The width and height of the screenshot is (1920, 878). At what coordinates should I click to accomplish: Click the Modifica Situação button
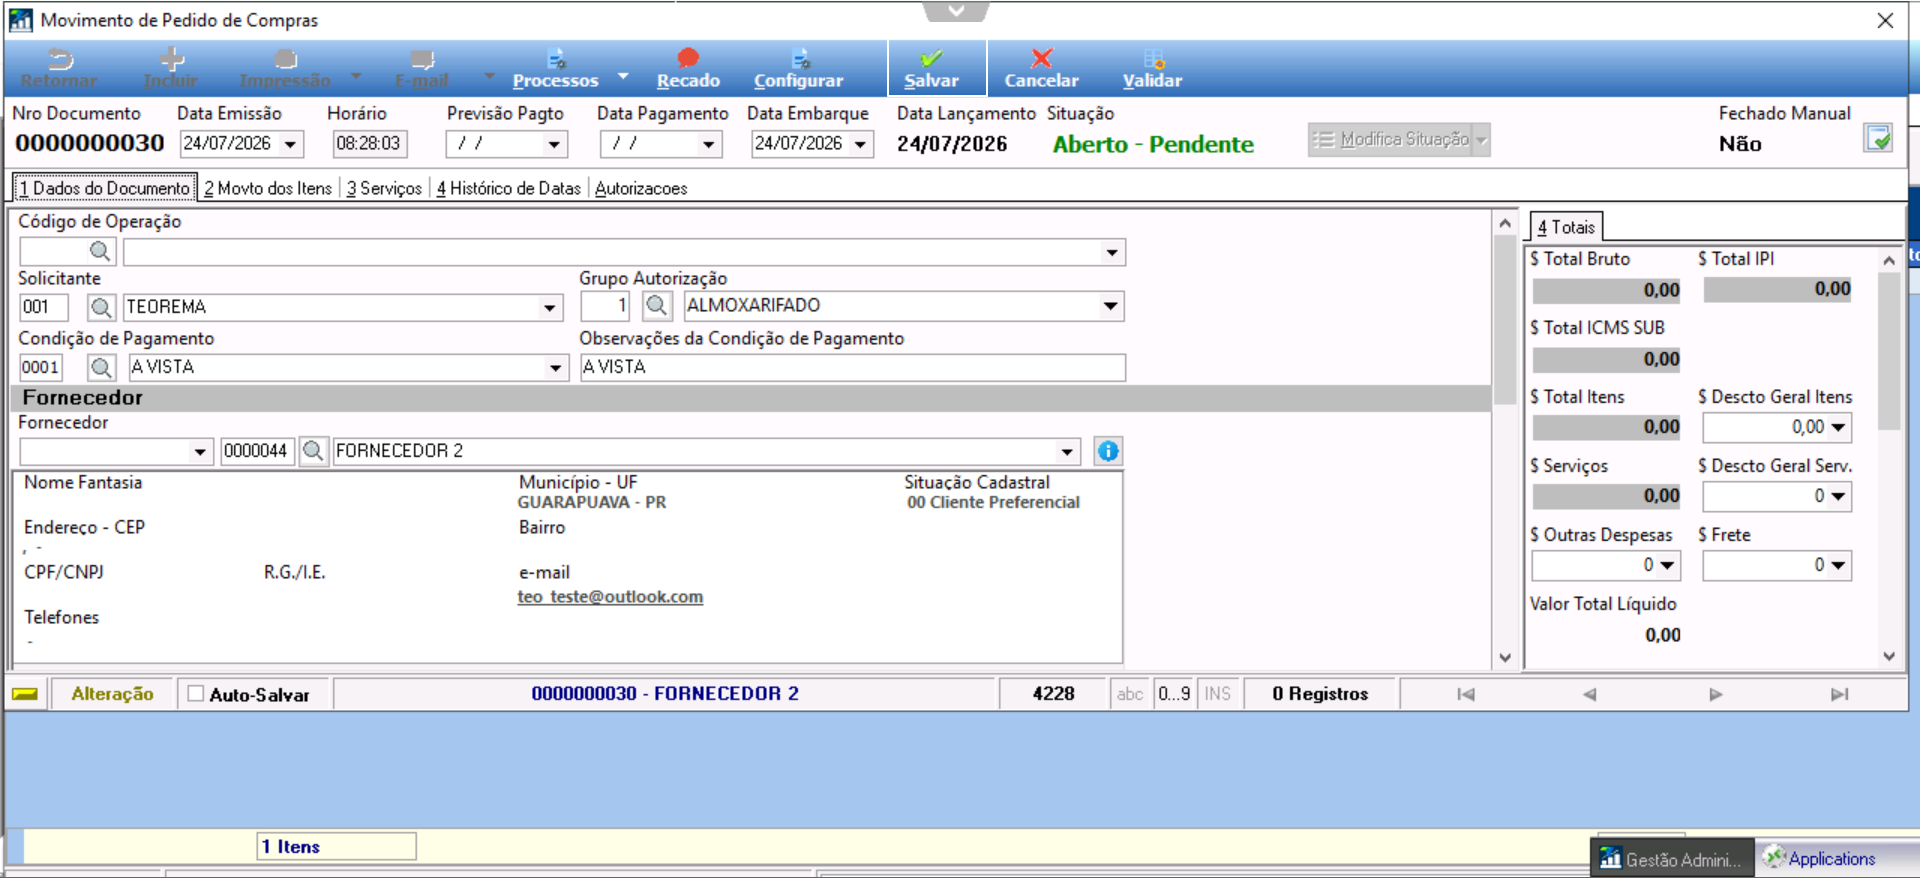pos(1398,140)
